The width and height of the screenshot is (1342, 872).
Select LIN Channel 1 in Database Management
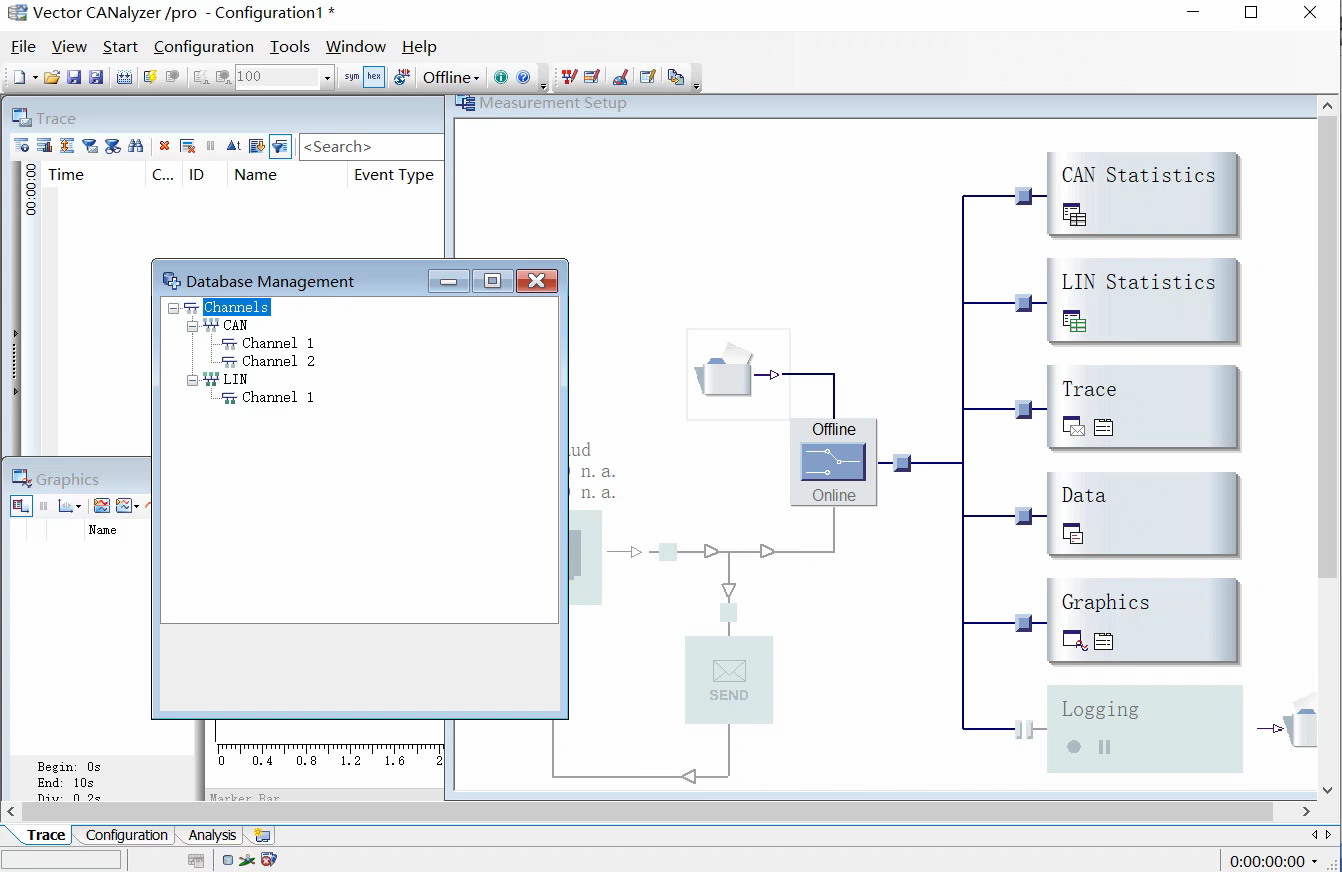coord(277,397)
